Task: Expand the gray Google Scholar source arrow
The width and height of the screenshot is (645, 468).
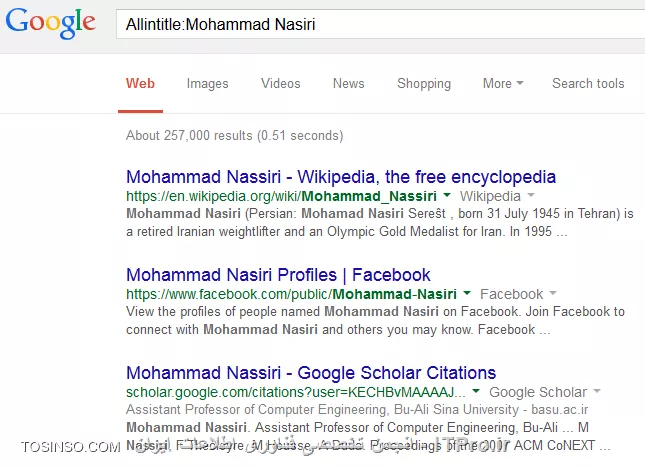Action: tap(597, 391)
